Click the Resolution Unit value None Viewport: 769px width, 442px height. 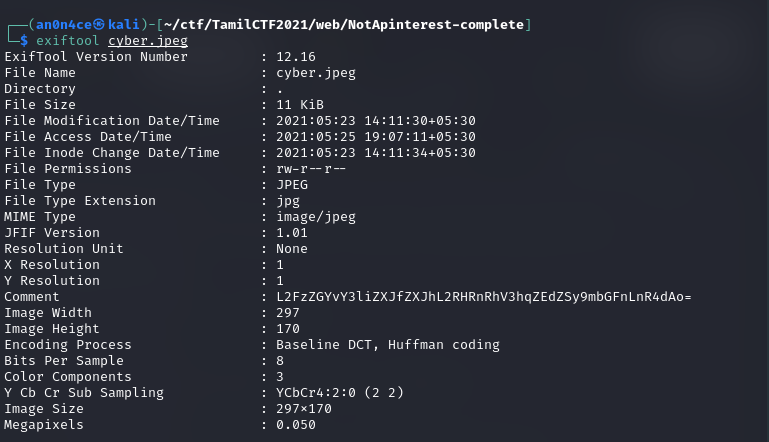click(292, 249)
